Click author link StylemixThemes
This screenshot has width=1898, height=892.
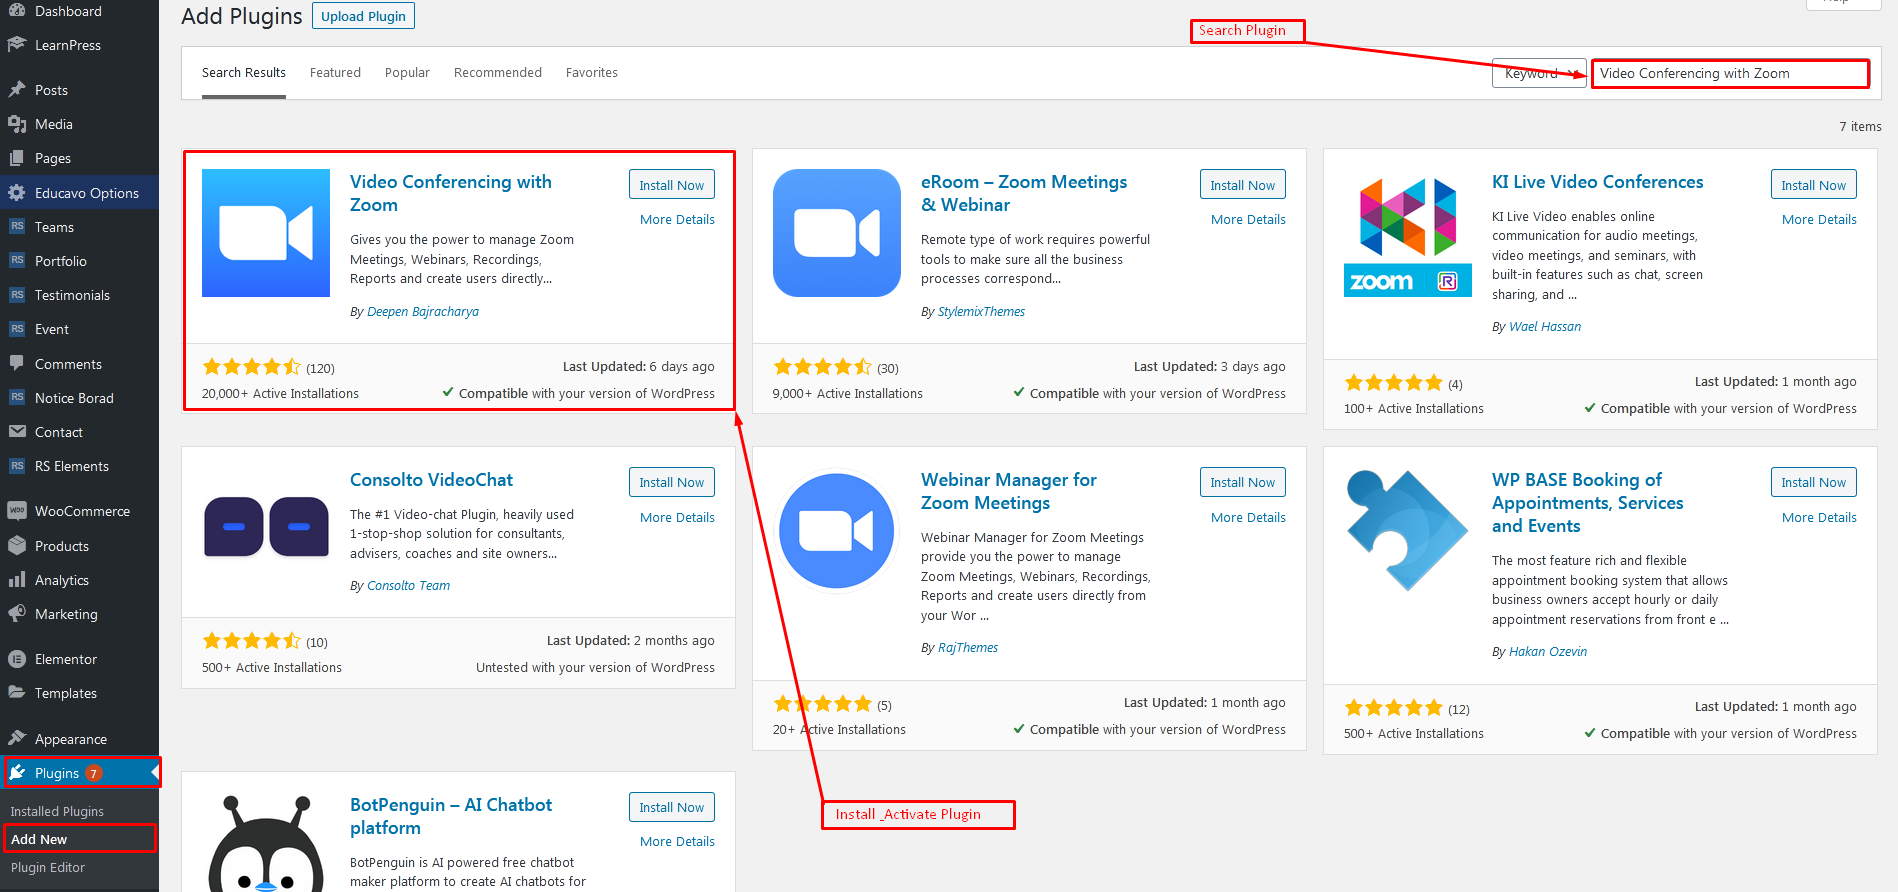pos(981,312)
